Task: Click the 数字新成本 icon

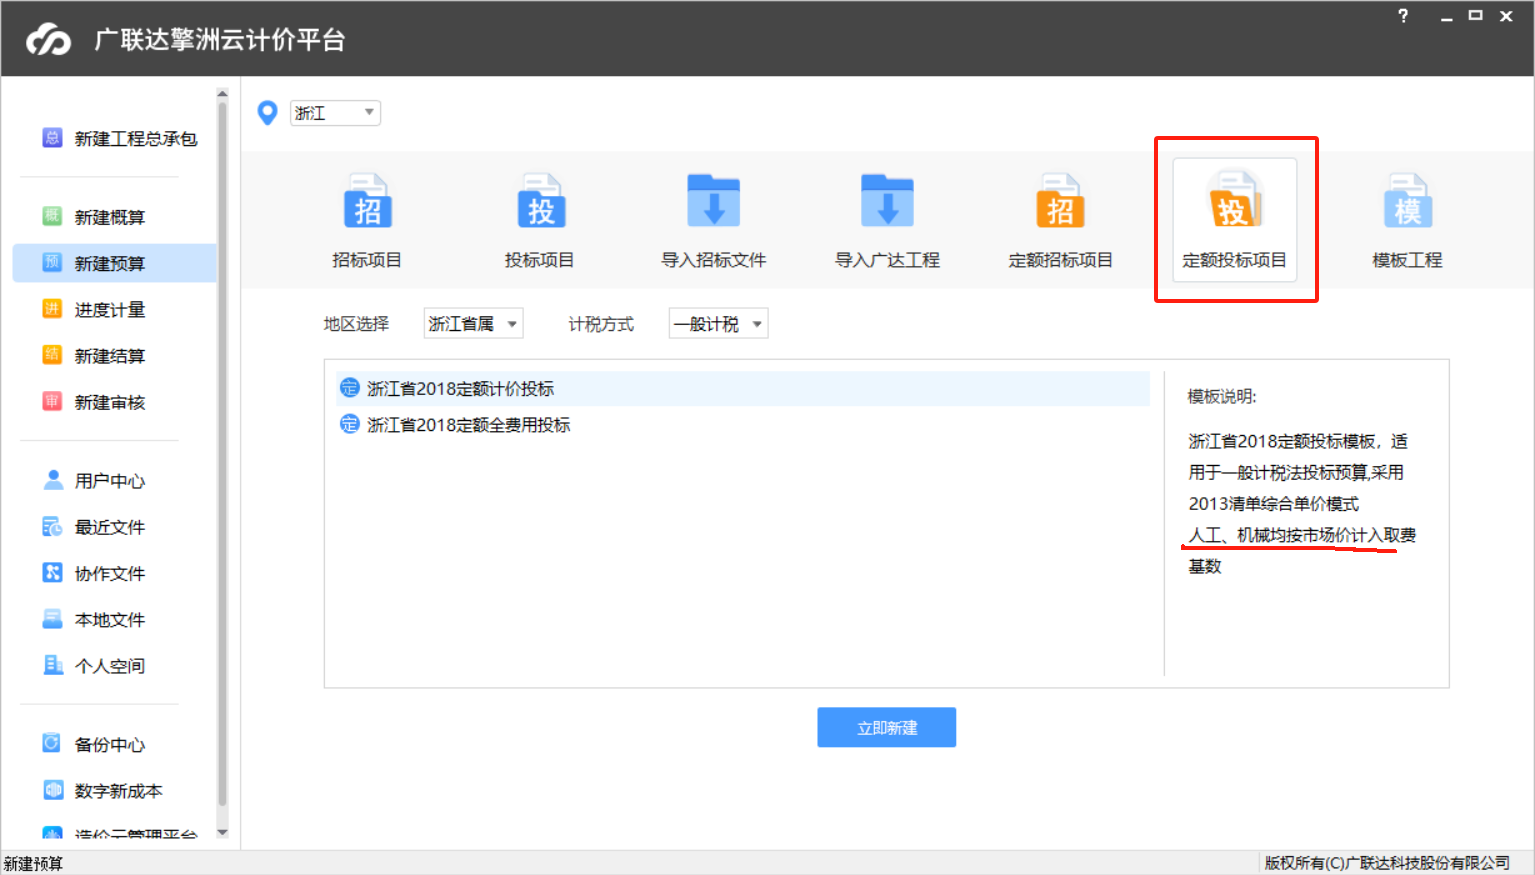Action: click(x=53, y=789)
